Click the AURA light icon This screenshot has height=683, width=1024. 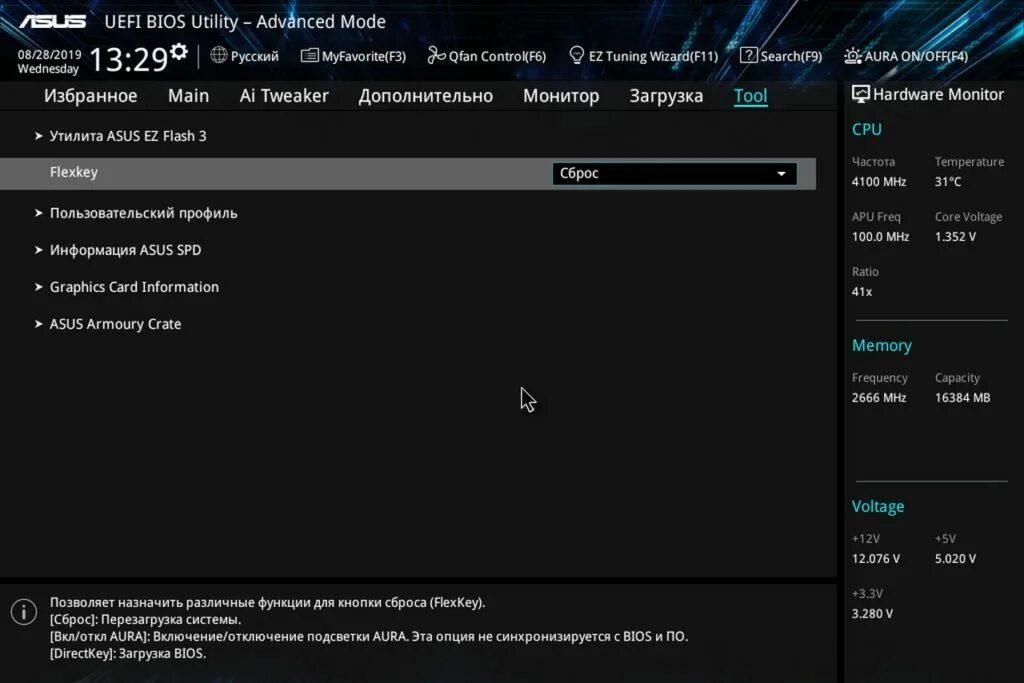tap(852, 56)
